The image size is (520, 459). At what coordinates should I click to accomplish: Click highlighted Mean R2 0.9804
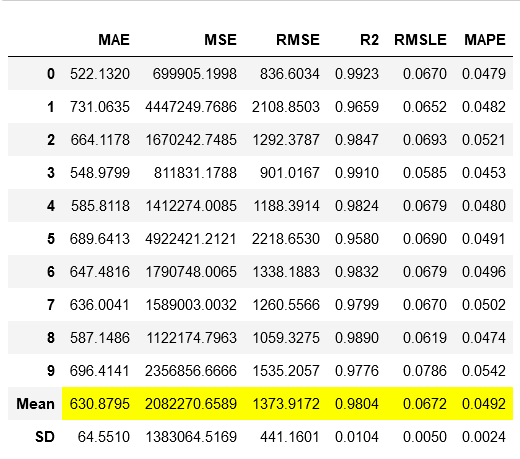[357, 404]
